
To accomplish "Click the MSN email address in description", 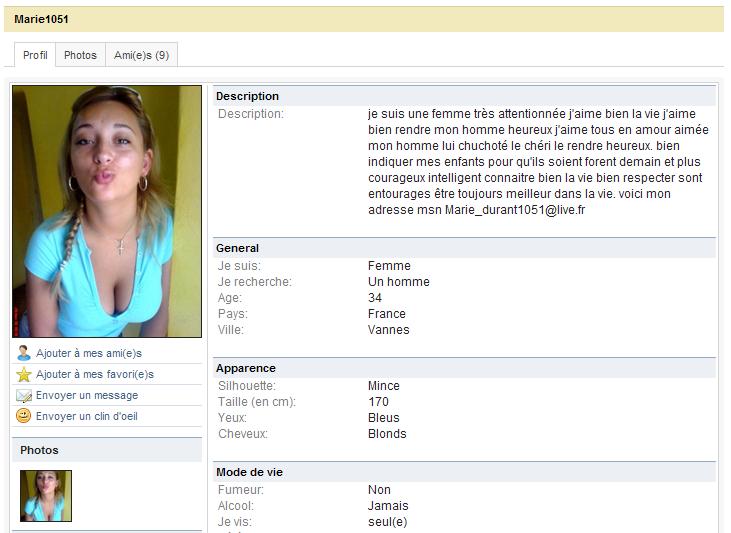I will 515,210.
